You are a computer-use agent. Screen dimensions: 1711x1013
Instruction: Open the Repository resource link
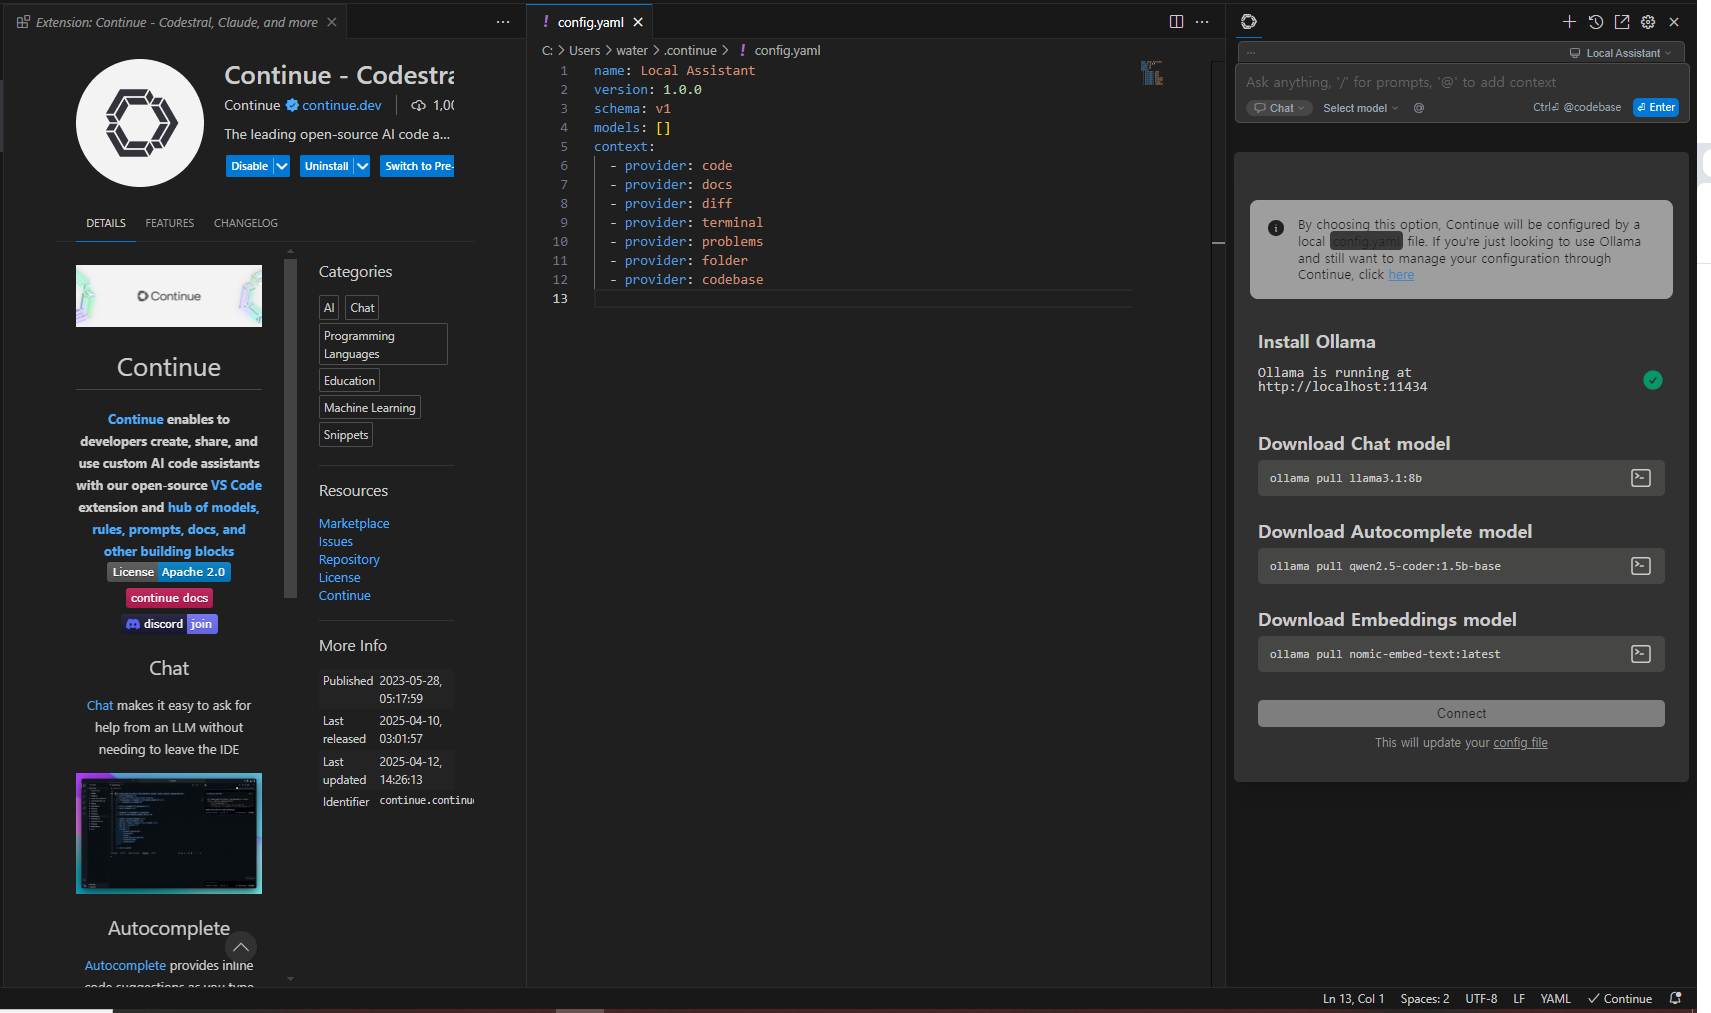349,560
